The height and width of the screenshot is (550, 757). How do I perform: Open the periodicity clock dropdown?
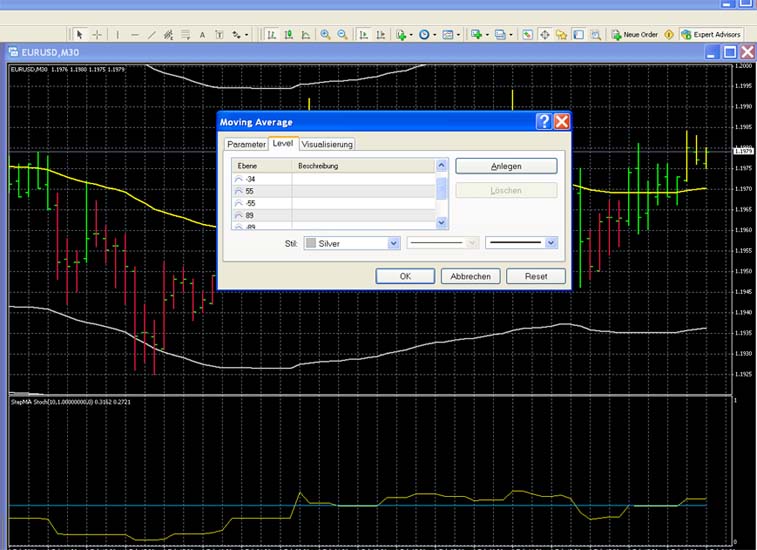(427, 34)
